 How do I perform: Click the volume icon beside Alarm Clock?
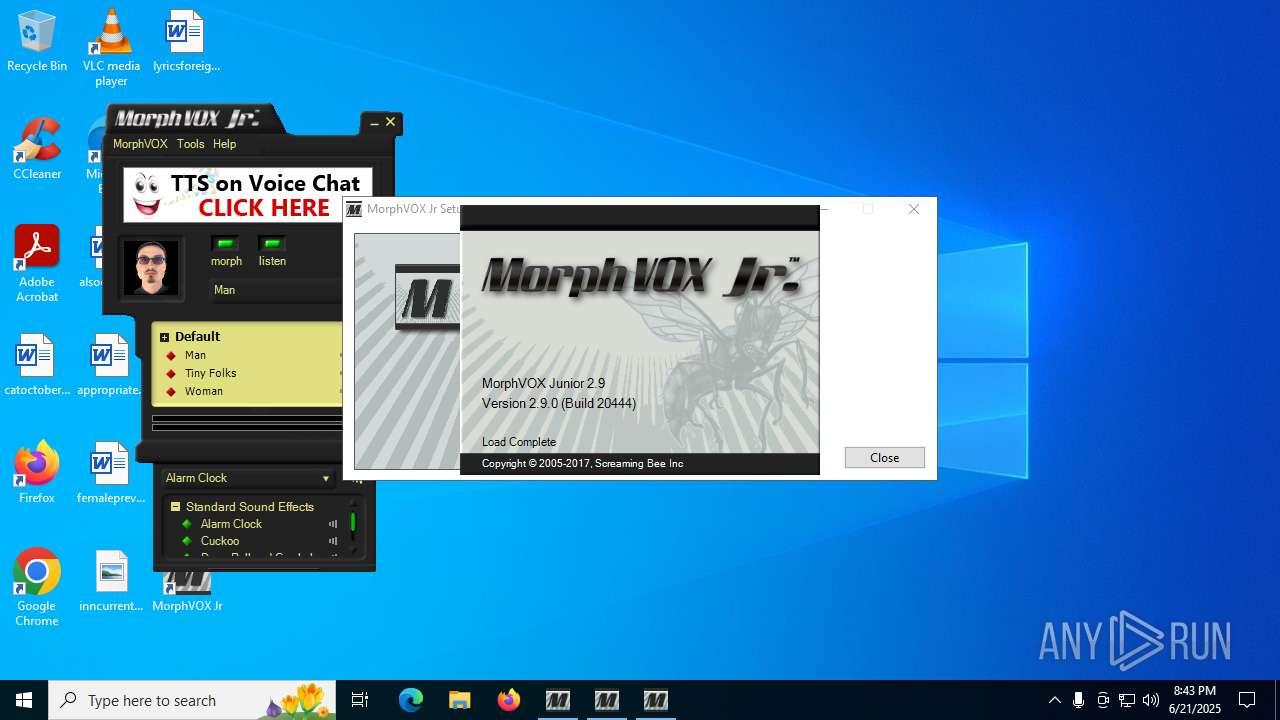click(x=333, y=524)
